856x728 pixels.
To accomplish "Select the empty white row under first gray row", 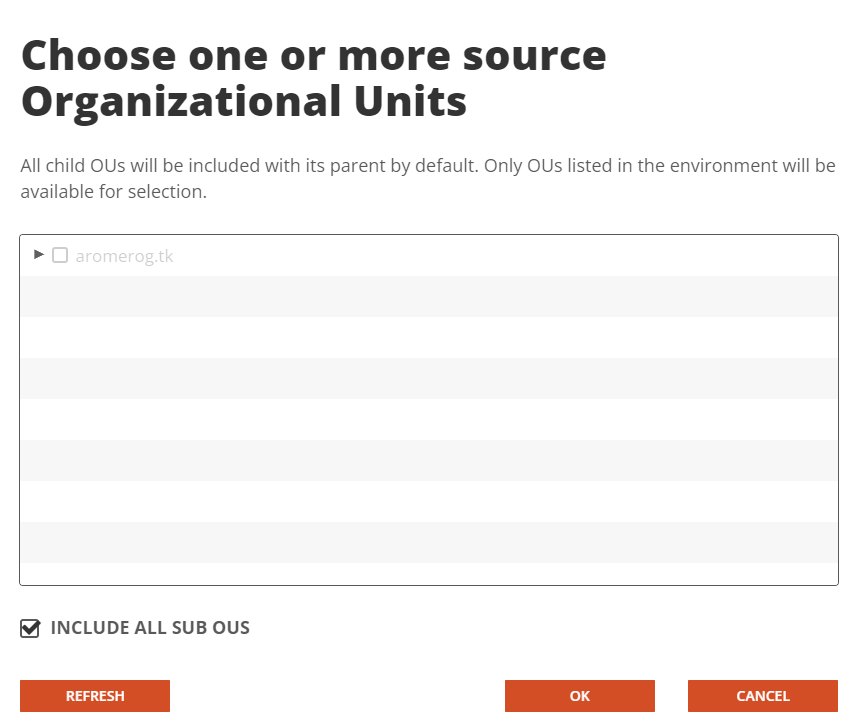I will tap(429, 337).
